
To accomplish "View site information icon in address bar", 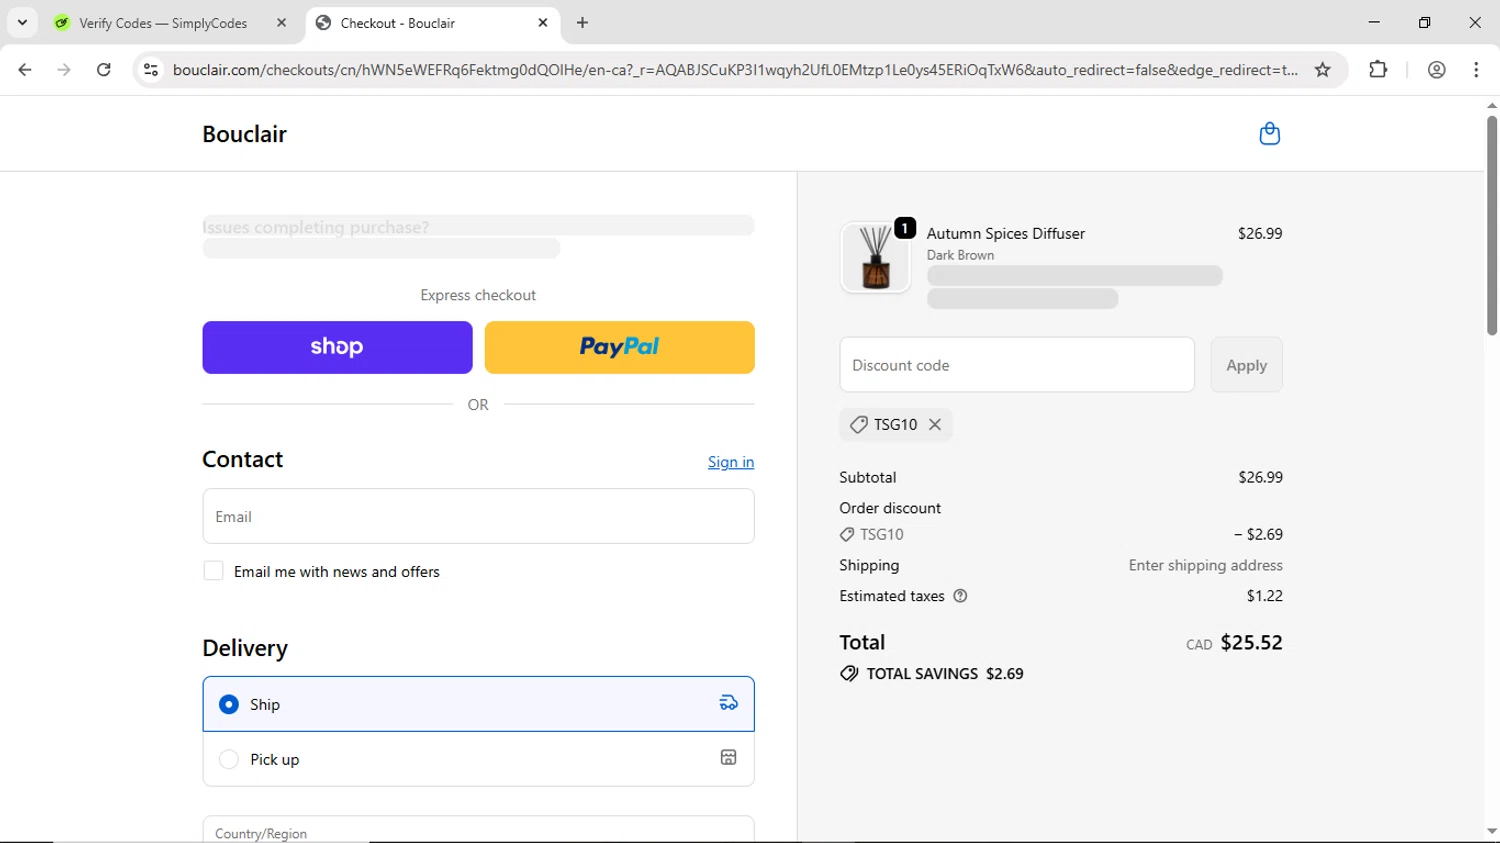I will [x=151, y=70].
